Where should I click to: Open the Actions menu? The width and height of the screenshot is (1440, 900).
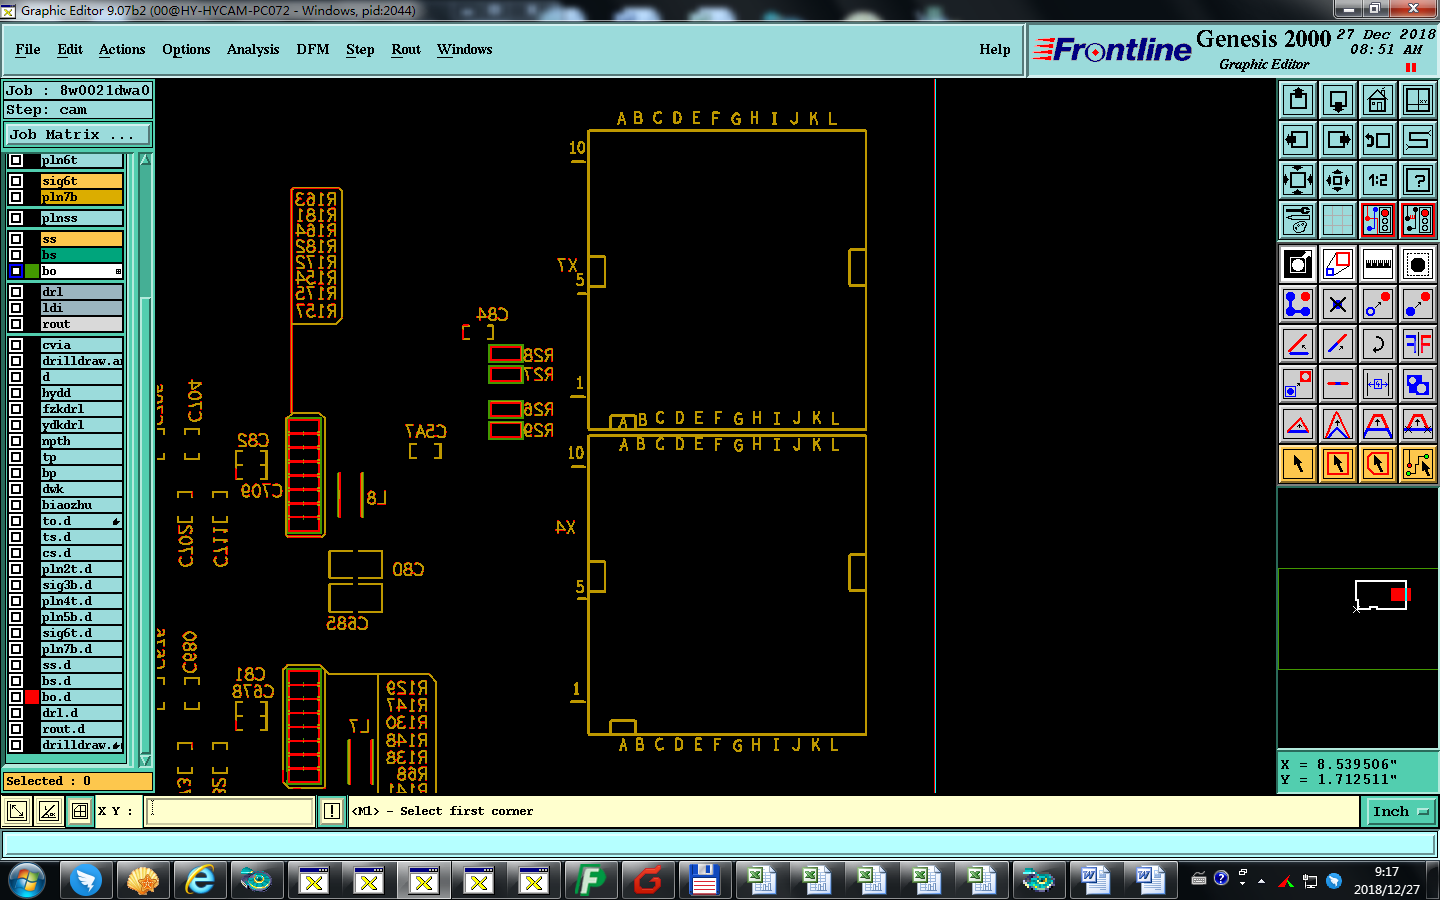pos(122,49)
